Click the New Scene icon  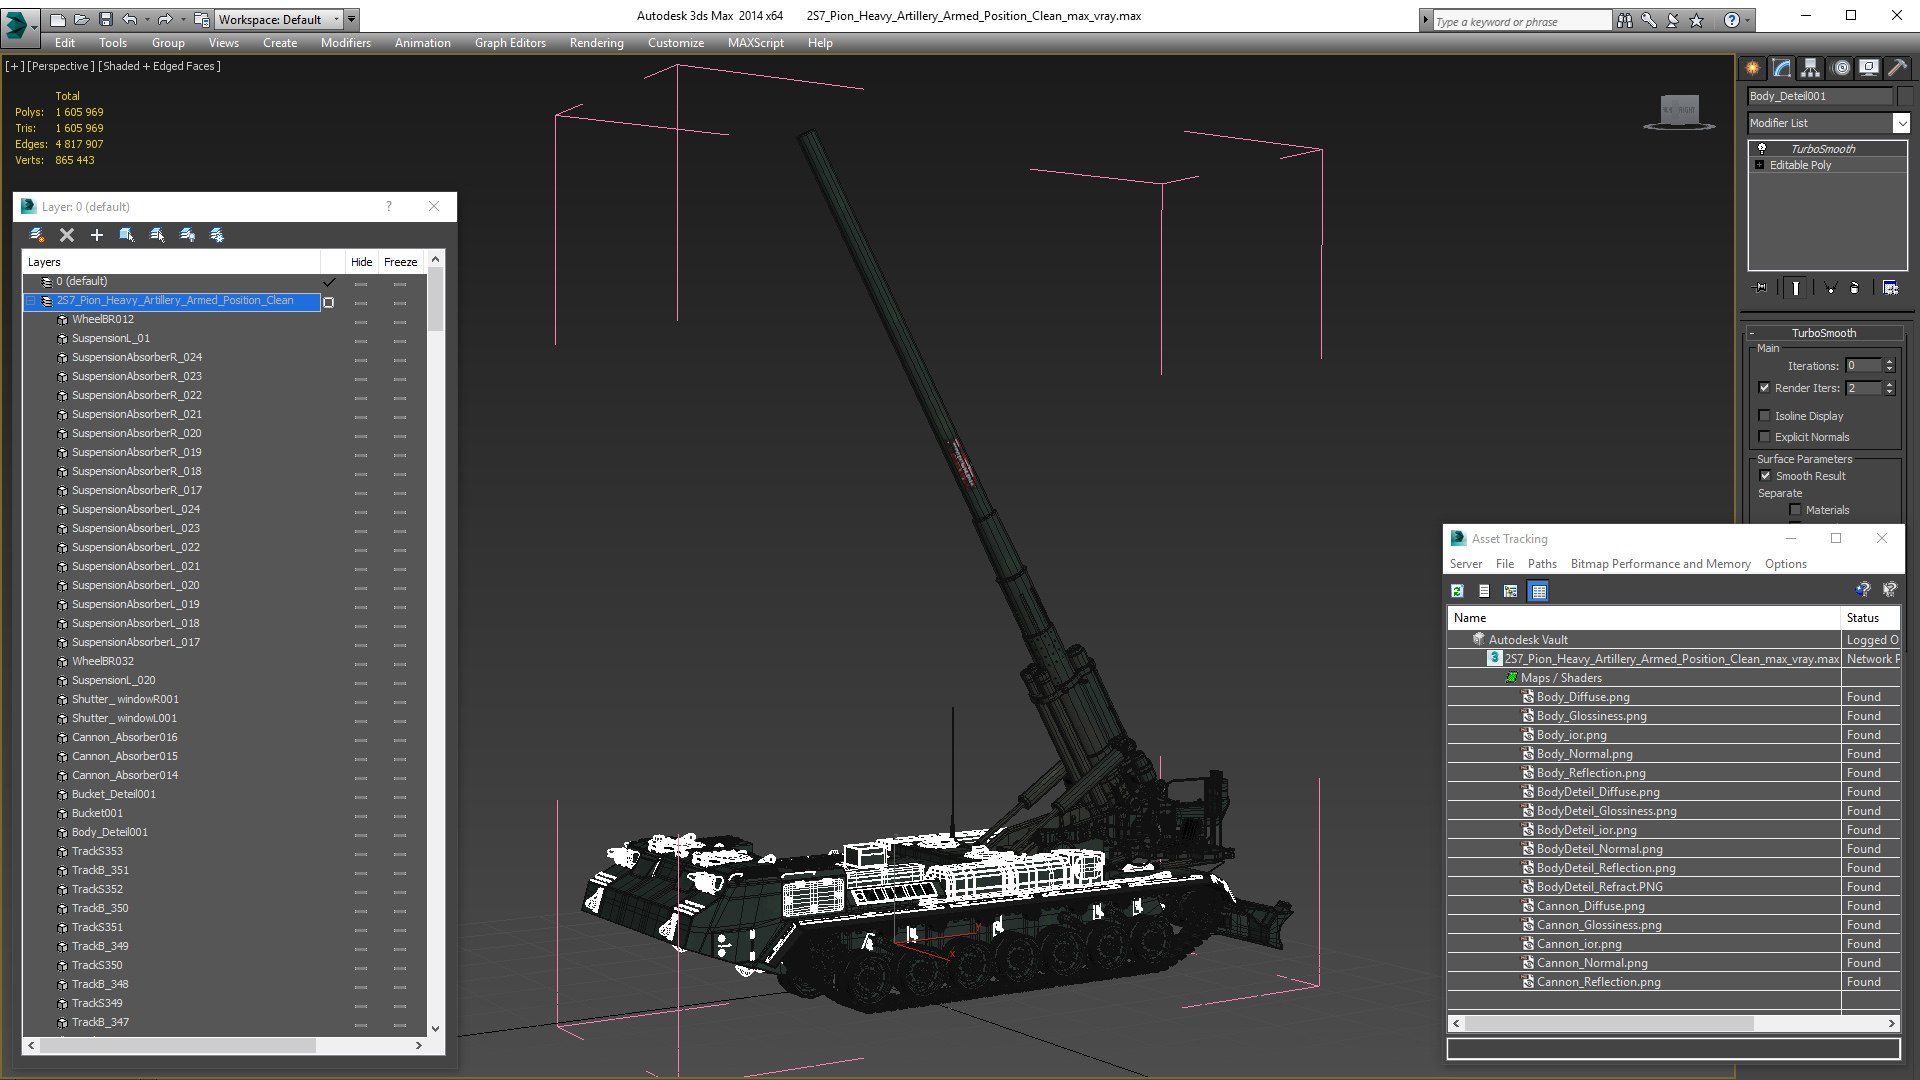pos(58,19)
